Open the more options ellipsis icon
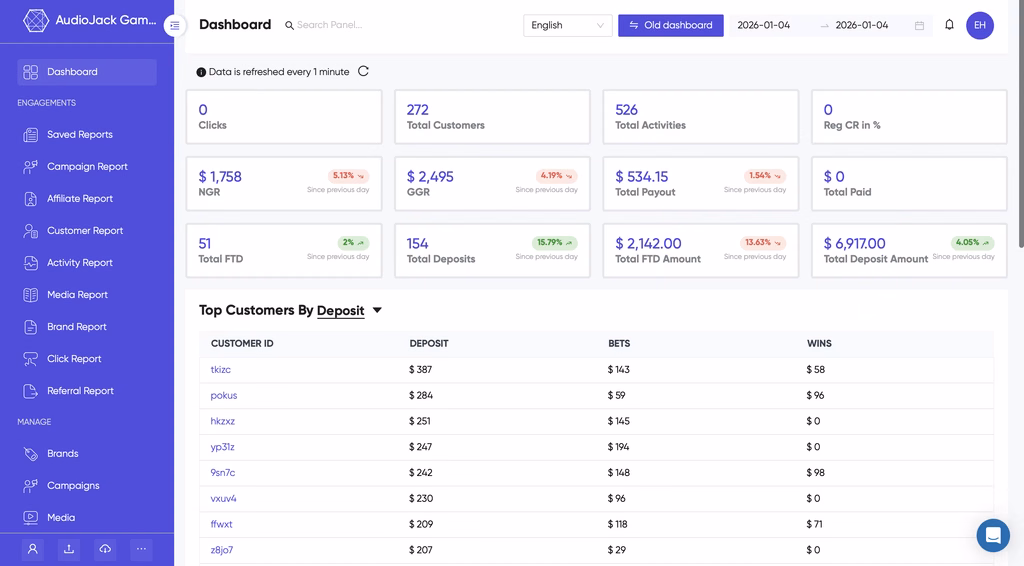Viewport: 1024px width, 566px height. click(141, 549)
